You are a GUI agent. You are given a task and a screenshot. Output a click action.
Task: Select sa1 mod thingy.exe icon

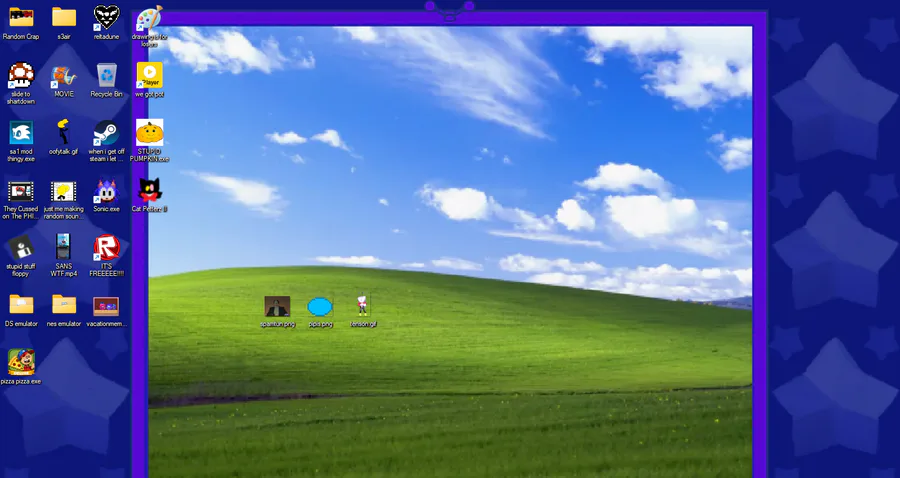pyautogui.click(x=21, y=133)
